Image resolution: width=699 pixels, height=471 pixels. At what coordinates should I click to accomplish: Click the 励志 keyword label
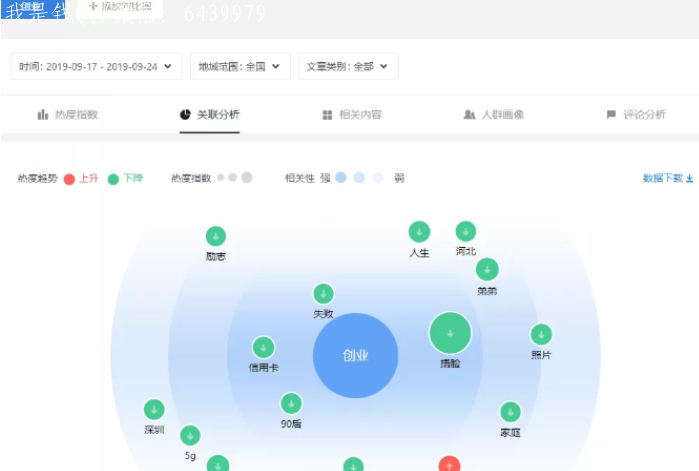[216, 256]
